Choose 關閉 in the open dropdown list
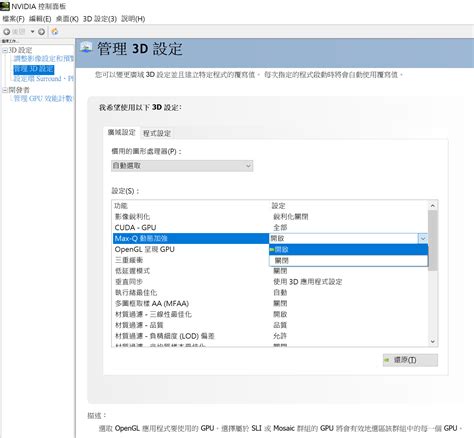 [348, 260]
